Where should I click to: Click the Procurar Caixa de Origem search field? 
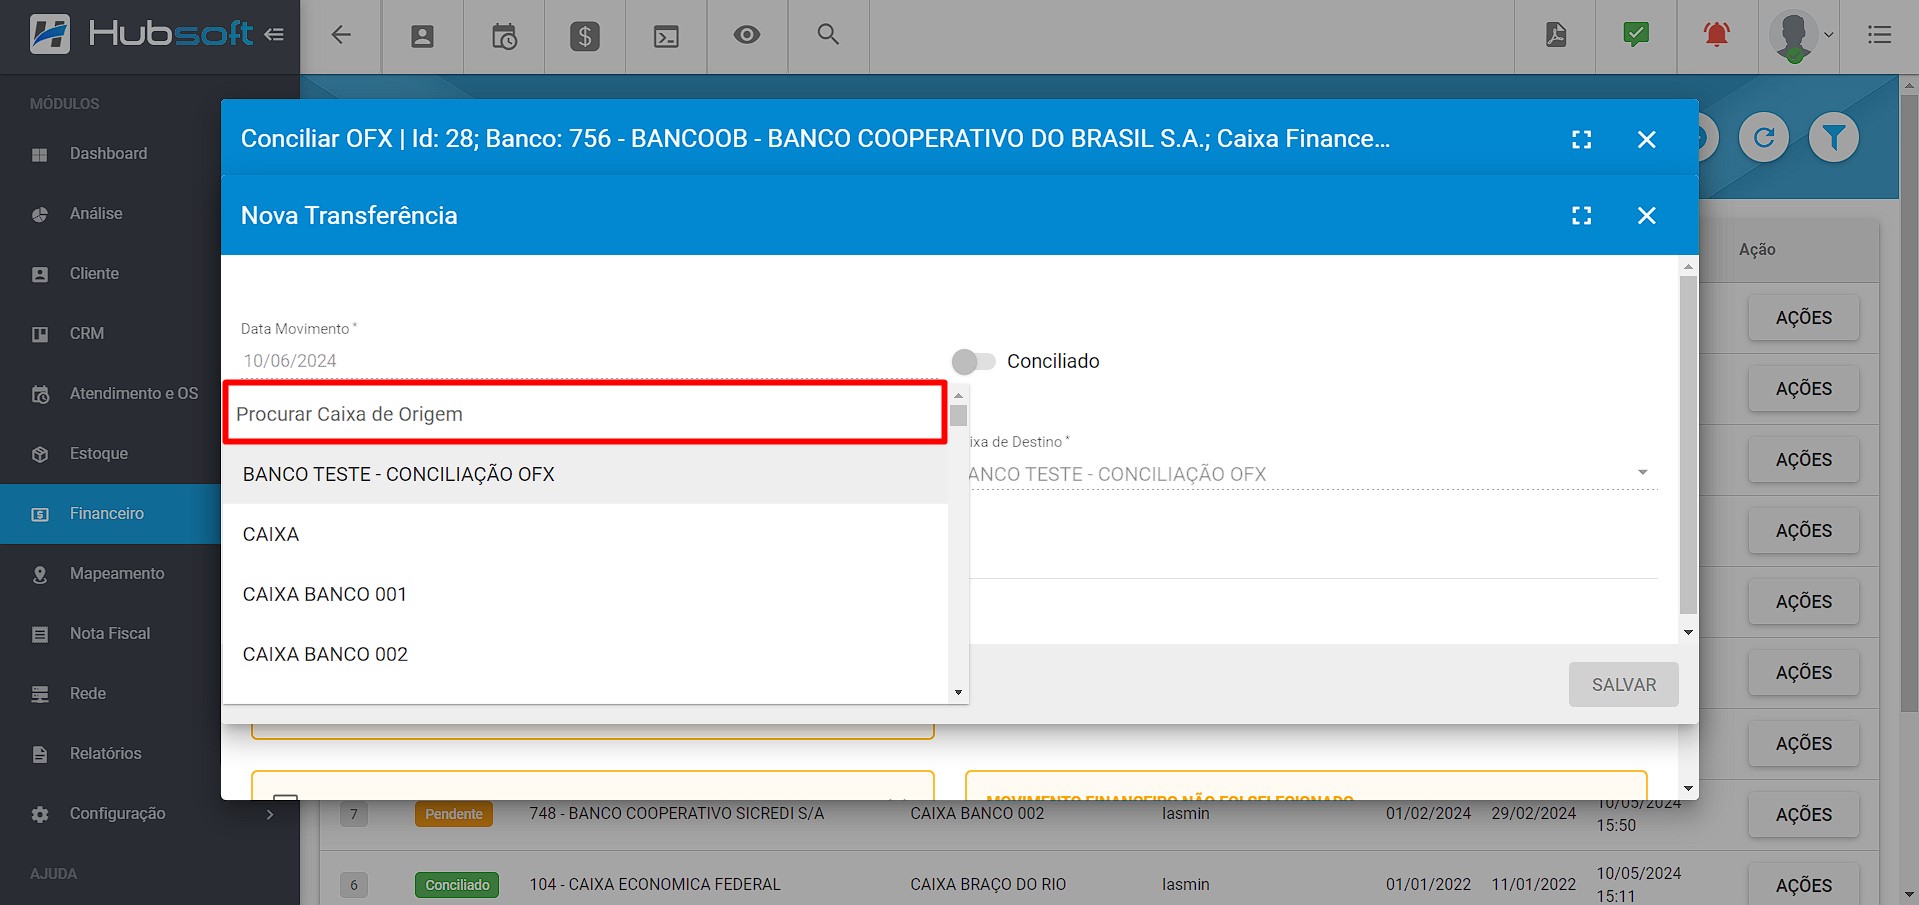coord(585,413)
